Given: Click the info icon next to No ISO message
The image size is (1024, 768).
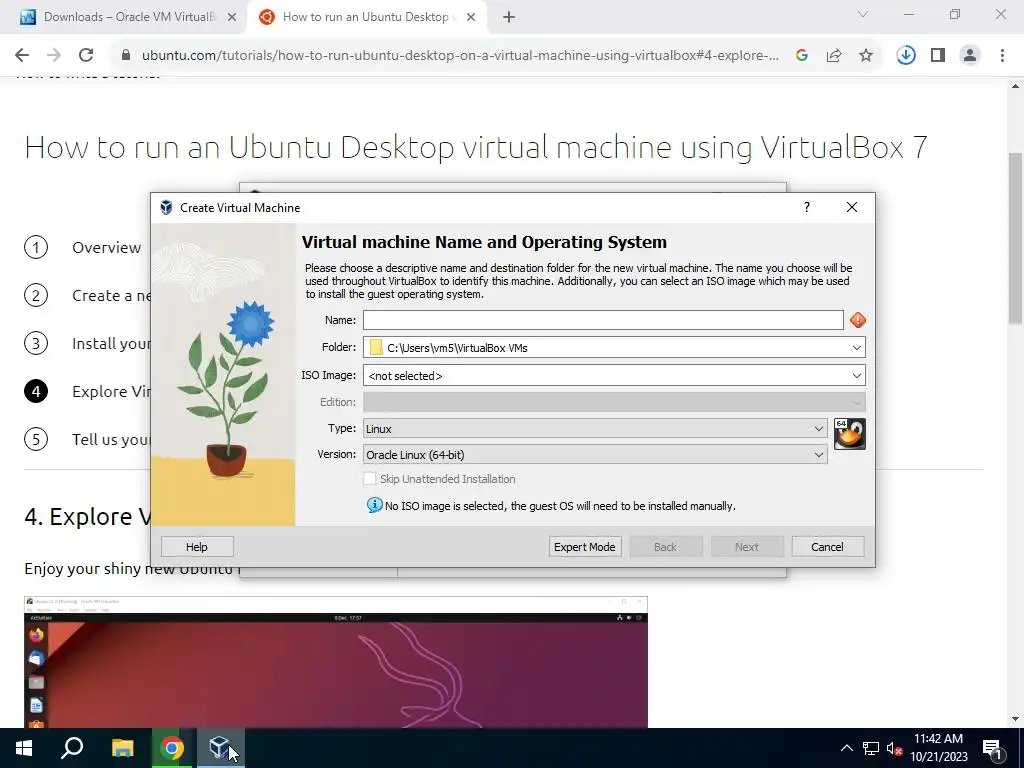Looking at the screenshot, I should coord(374,505).
